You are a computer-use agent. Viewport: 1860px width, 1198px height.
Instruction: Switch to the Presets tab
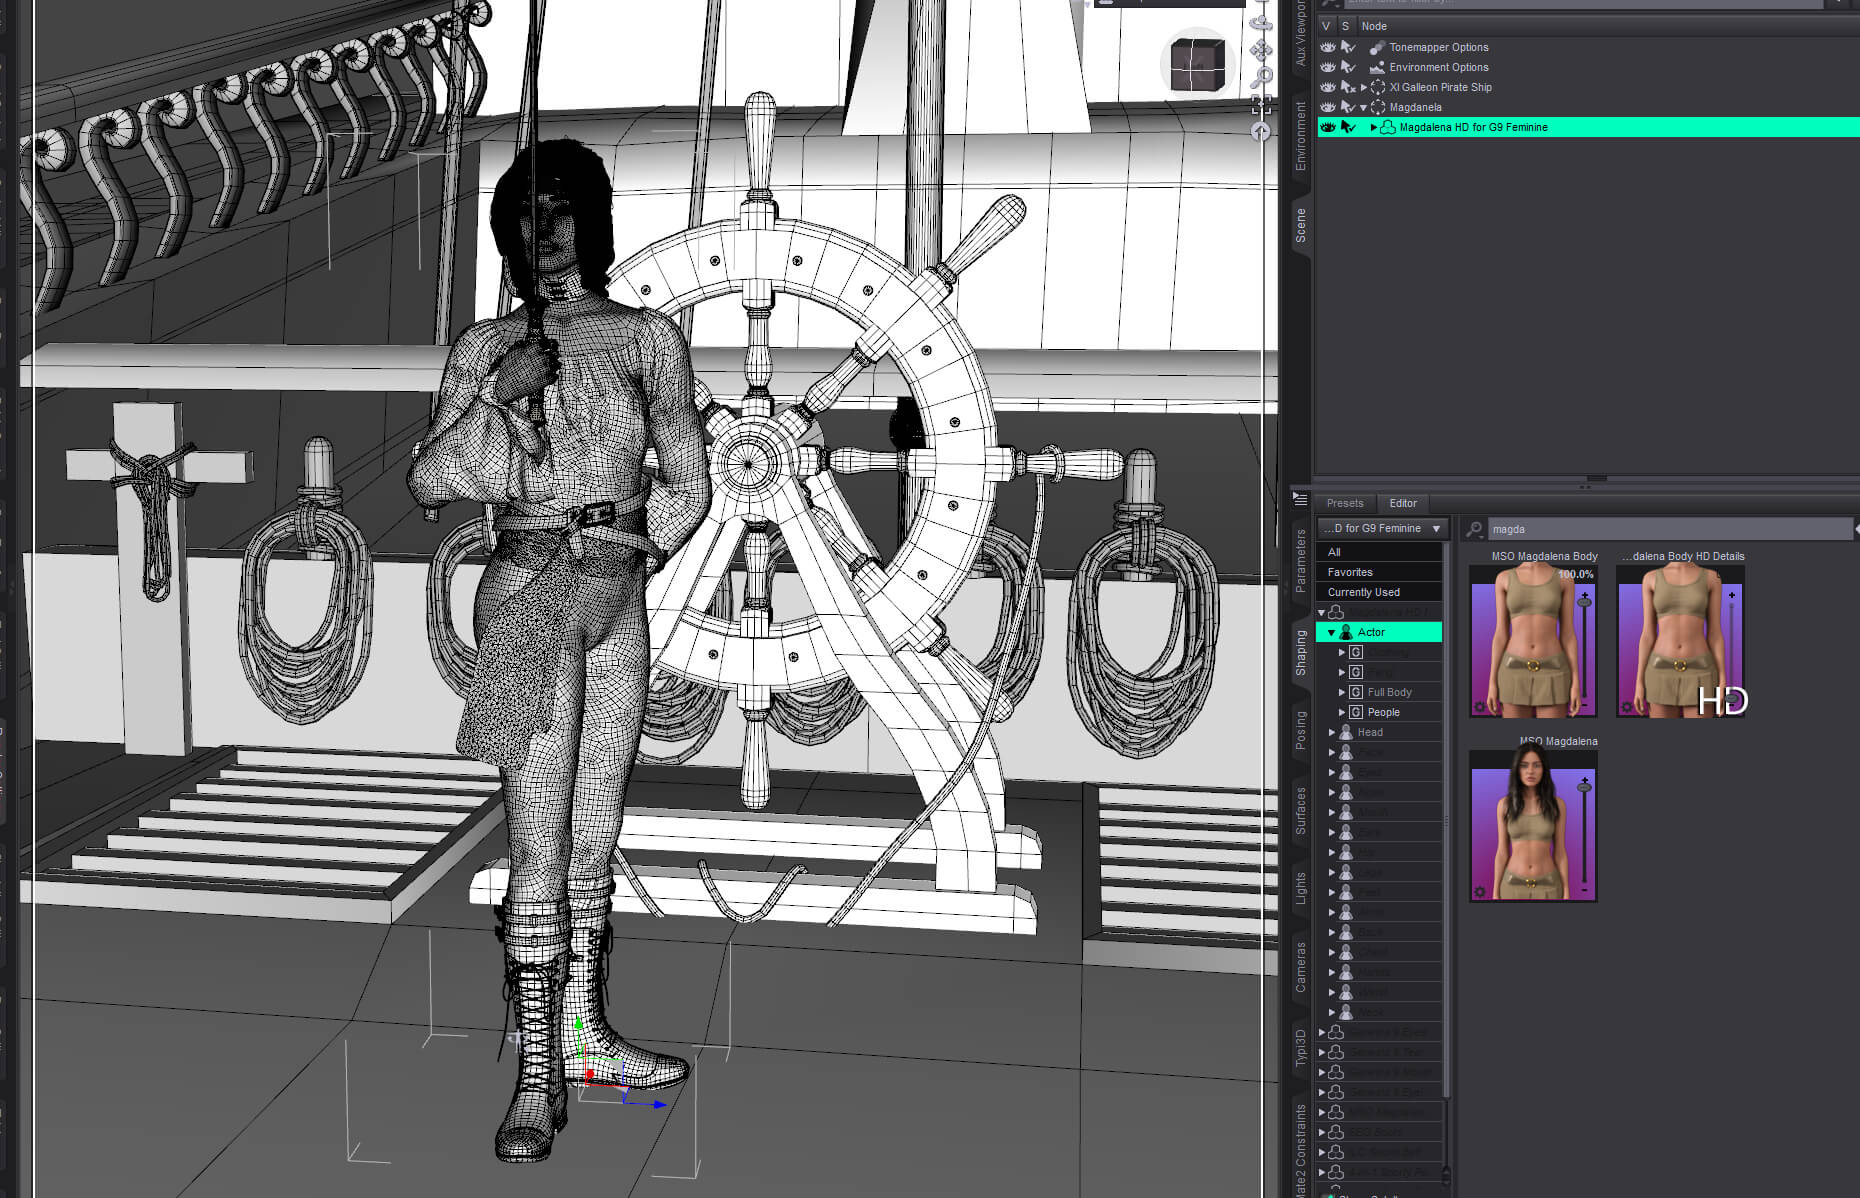pyautogui.click(x=1345, y=503)
